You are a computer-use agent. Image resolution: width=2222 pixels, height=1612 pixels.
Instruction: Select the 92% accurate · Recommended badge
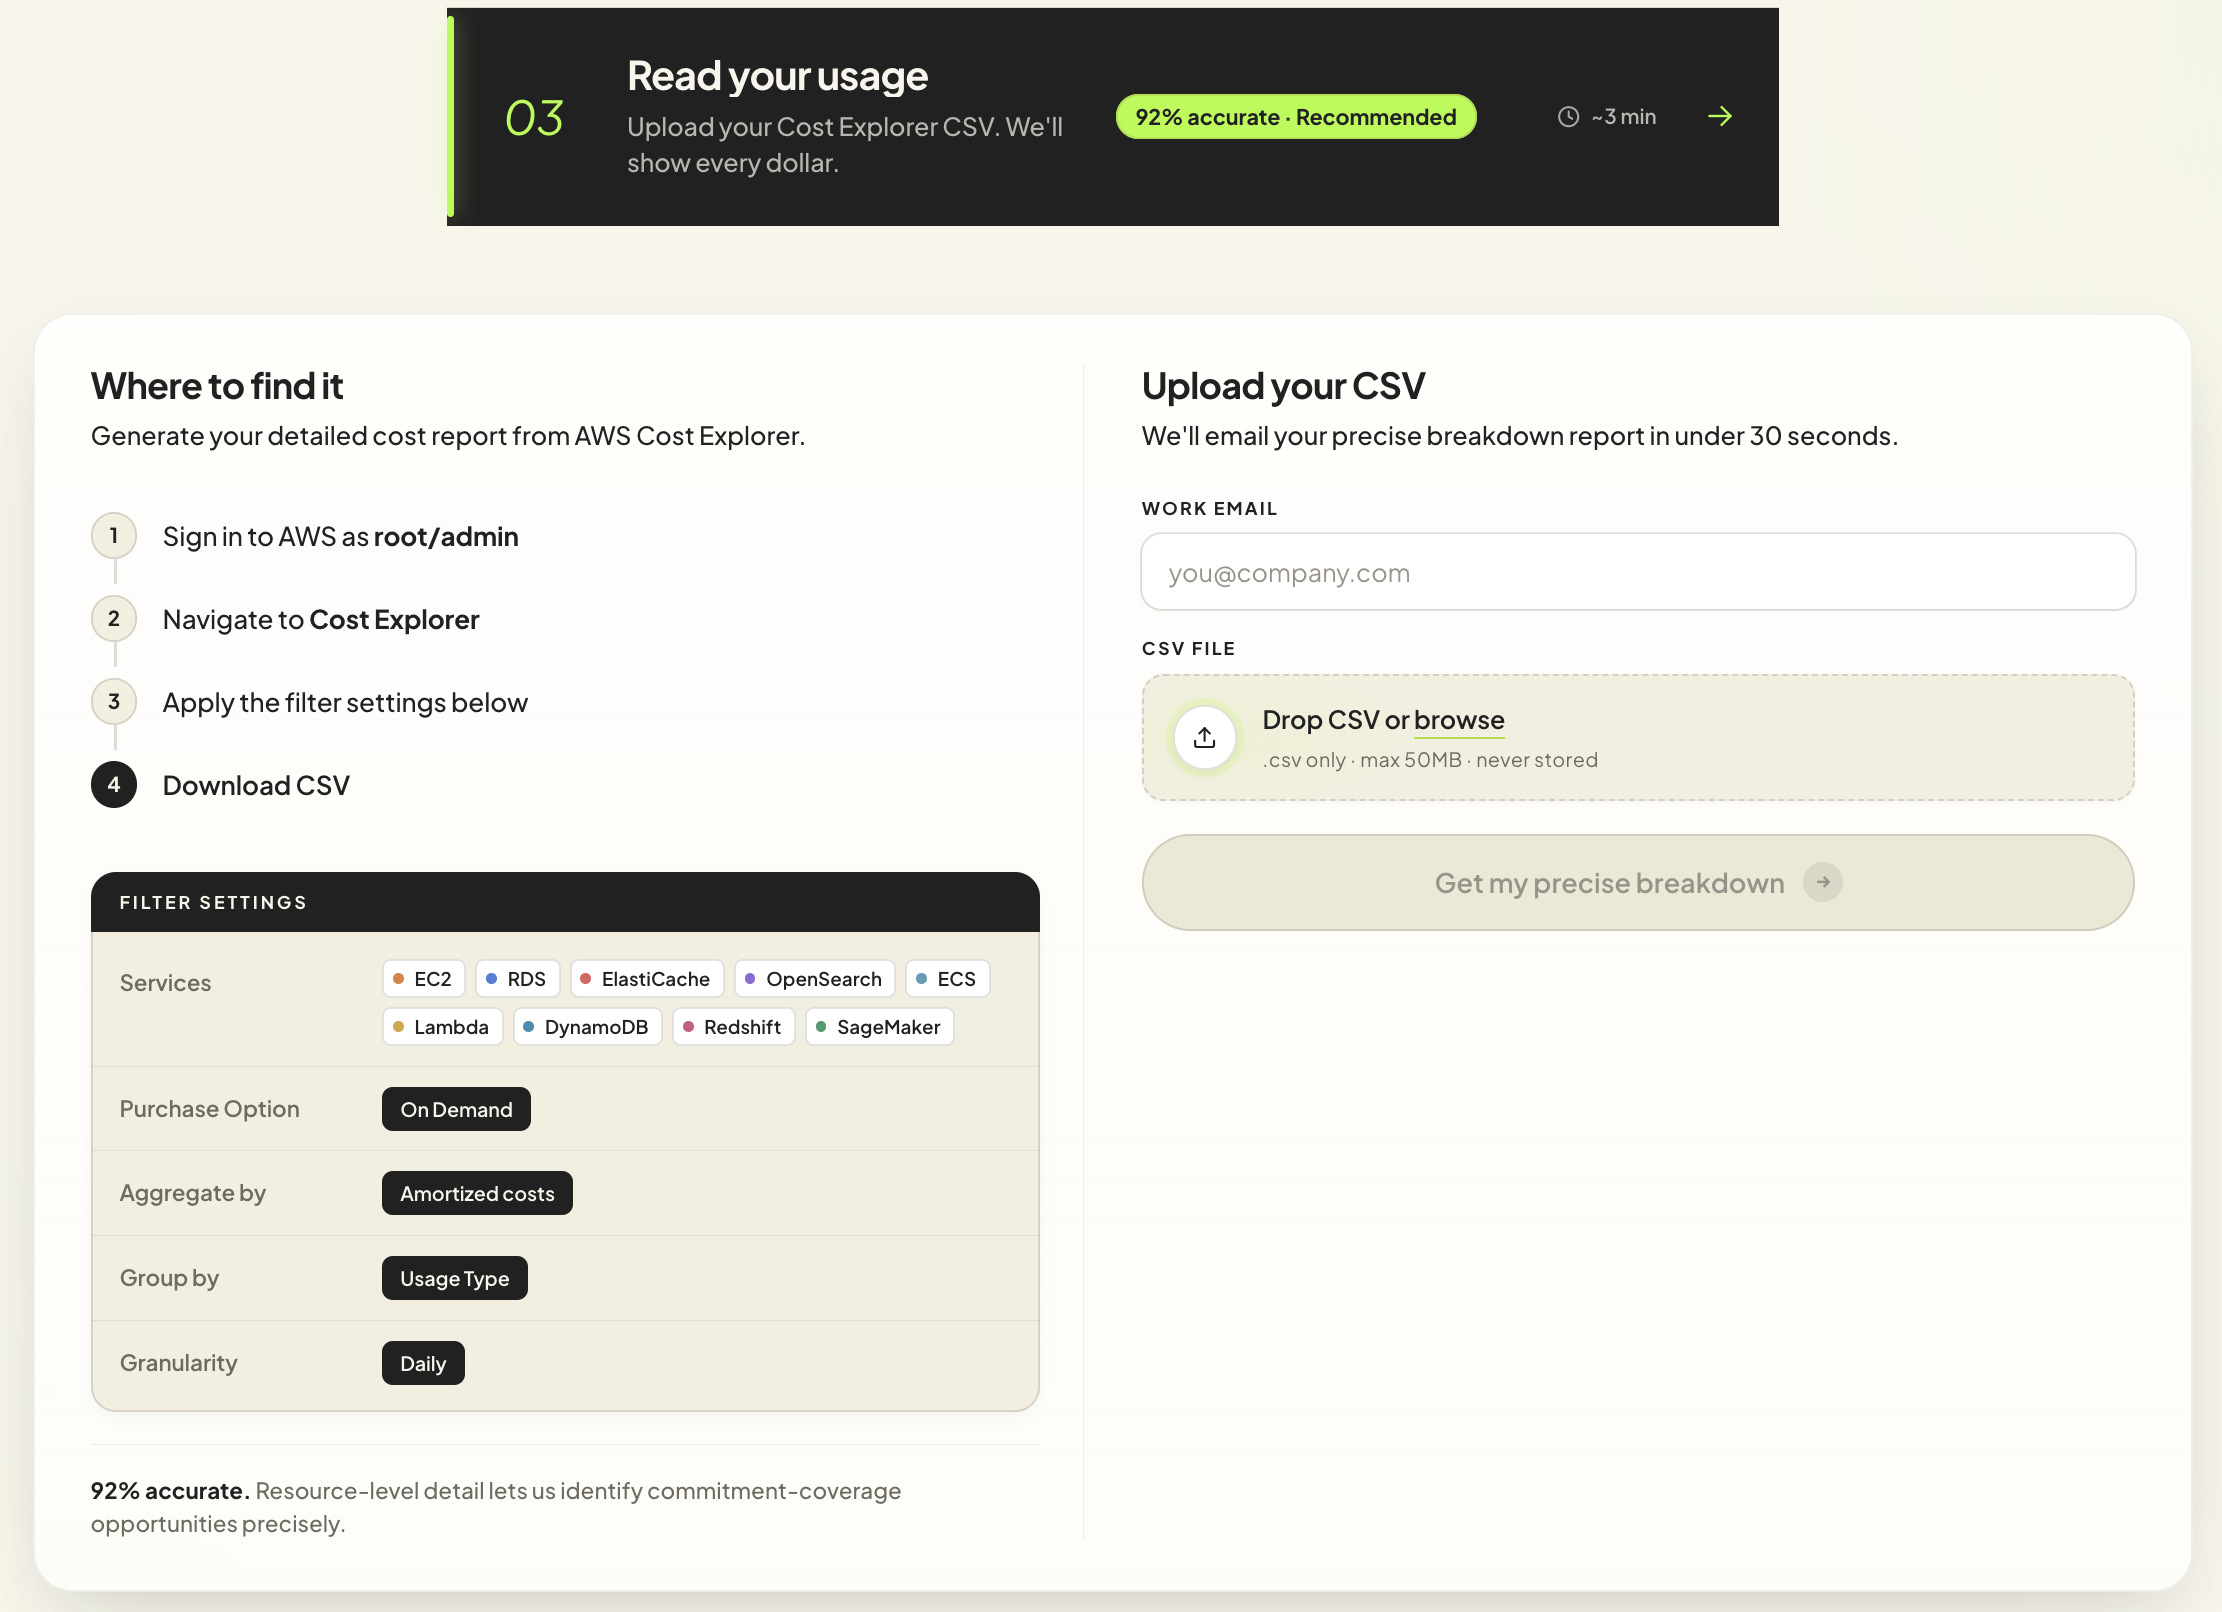click(x=1296, y=117)
